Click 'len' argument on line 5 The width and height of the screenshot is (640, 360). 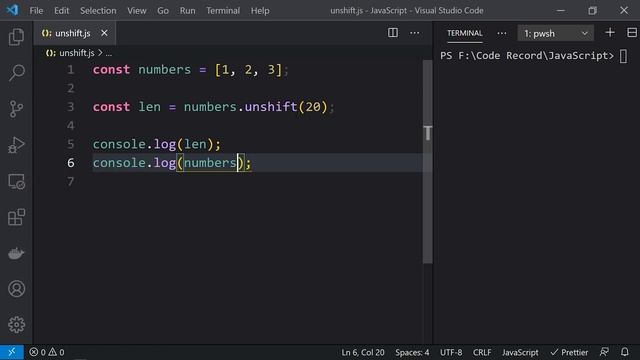click(x=195, y=144)
